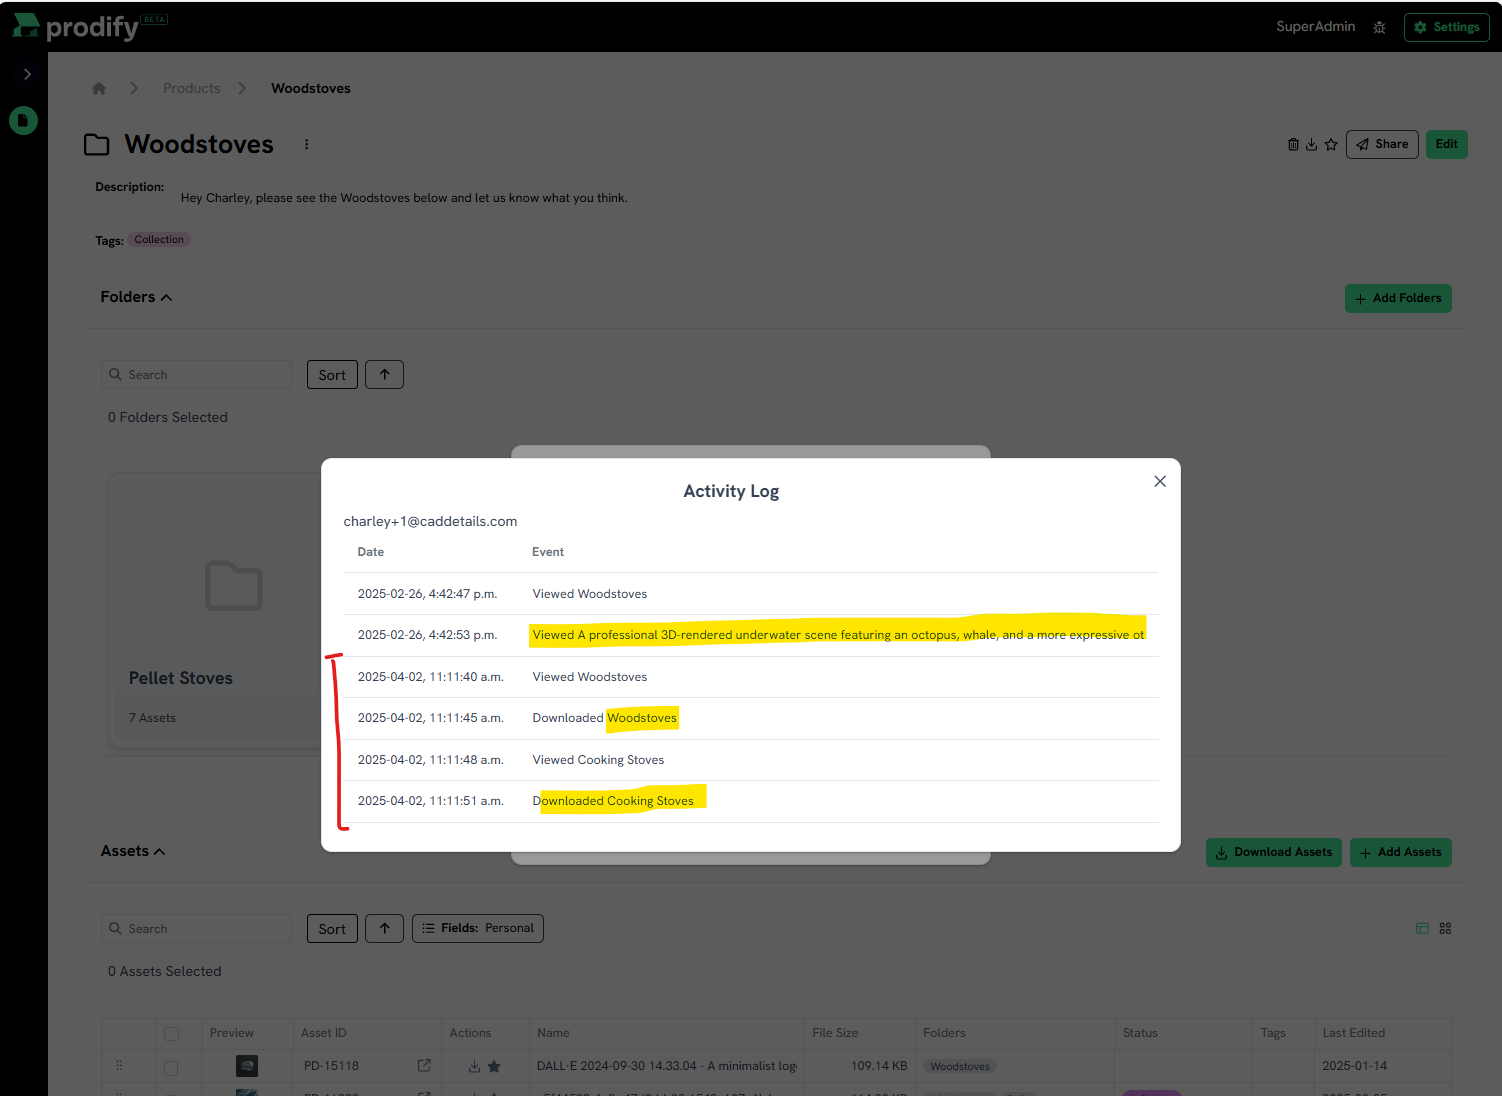Download the Woodstoves folder via header icon
This screenshot has height=1096, width=1502.
[x=1311, y=144]
